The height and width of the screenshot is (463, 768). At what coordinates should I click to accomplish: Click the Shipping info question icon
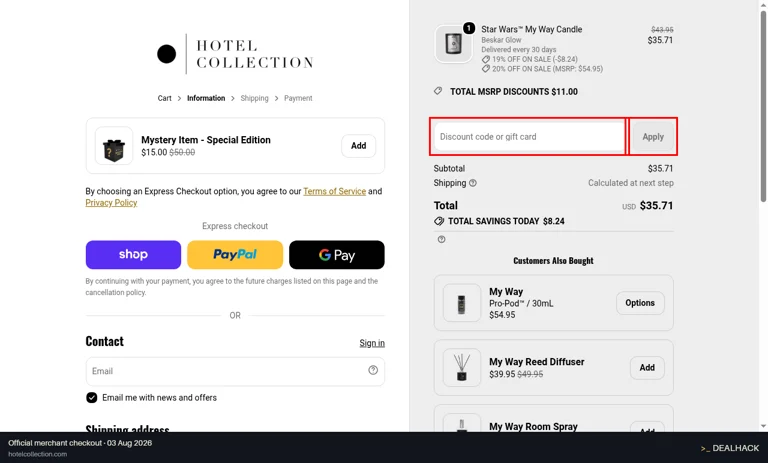473,183
